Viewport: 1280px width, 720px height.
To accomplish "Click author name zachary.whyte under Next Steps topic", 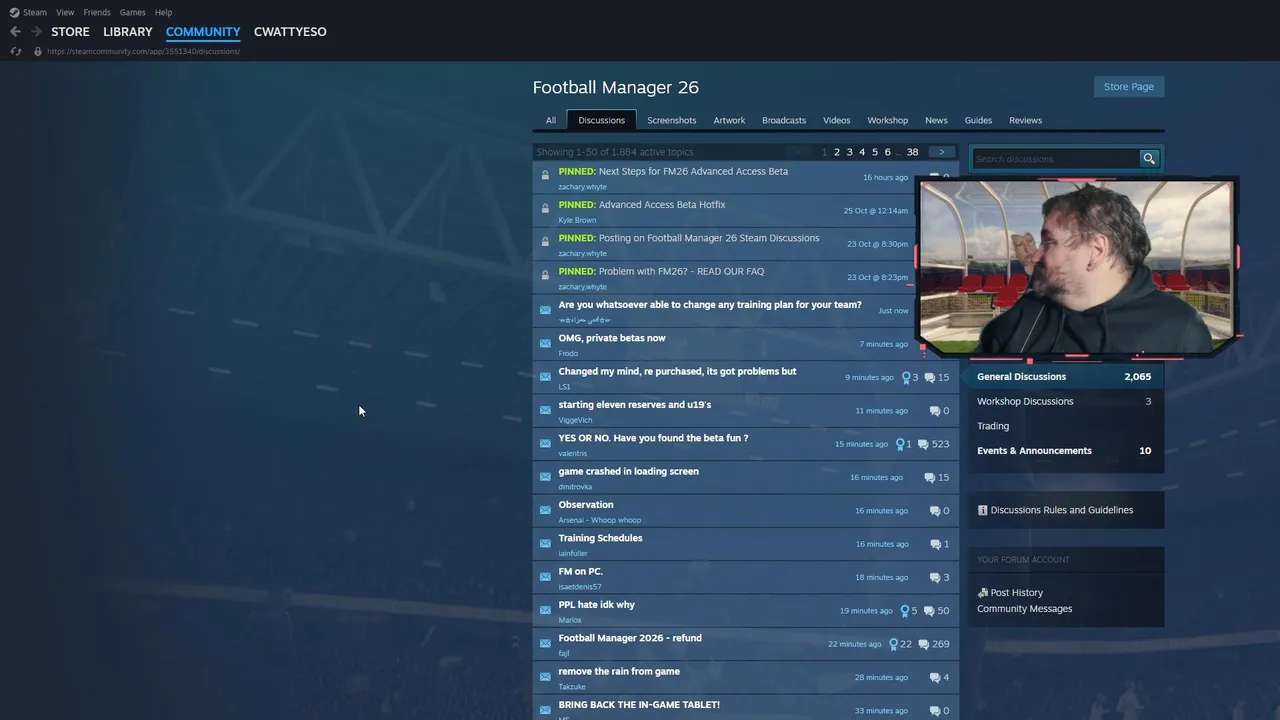I will [582, 187].
